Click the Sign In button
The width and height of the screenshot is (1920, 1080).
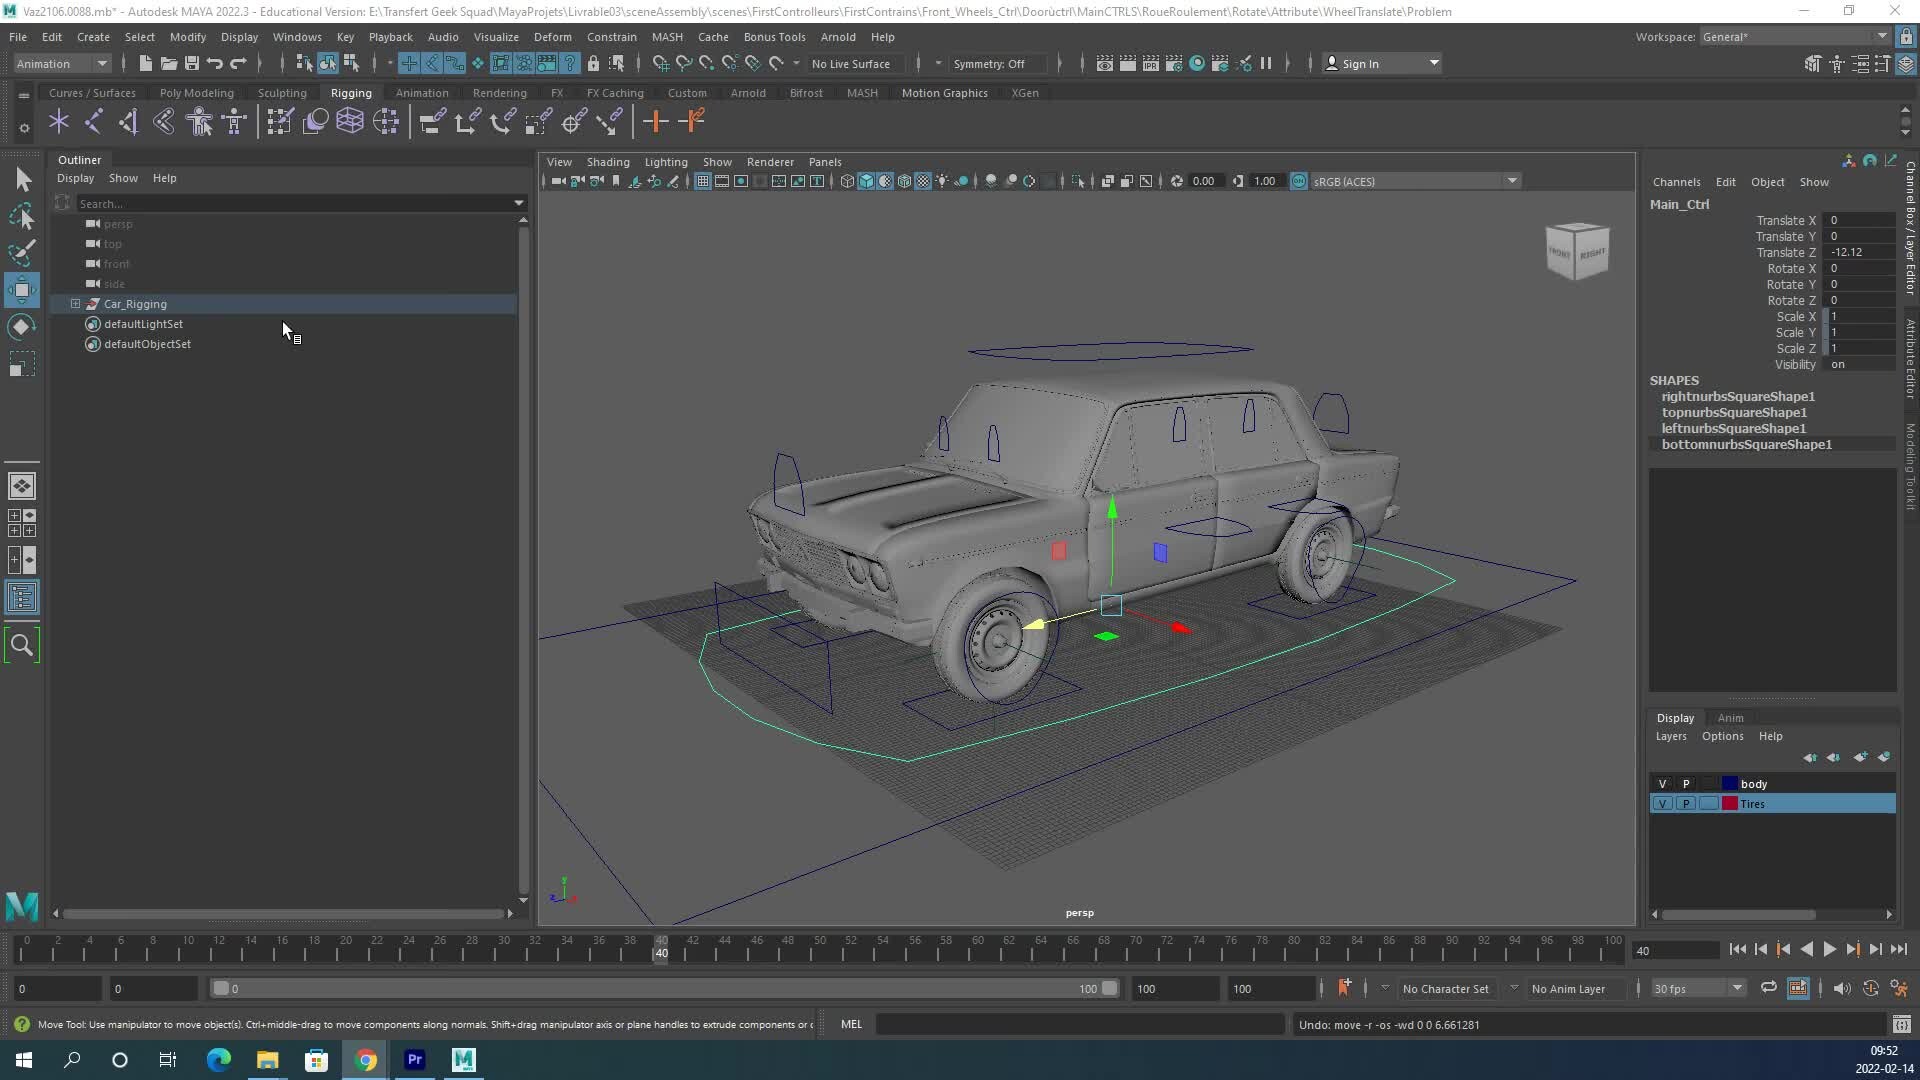click(1362, 63)
